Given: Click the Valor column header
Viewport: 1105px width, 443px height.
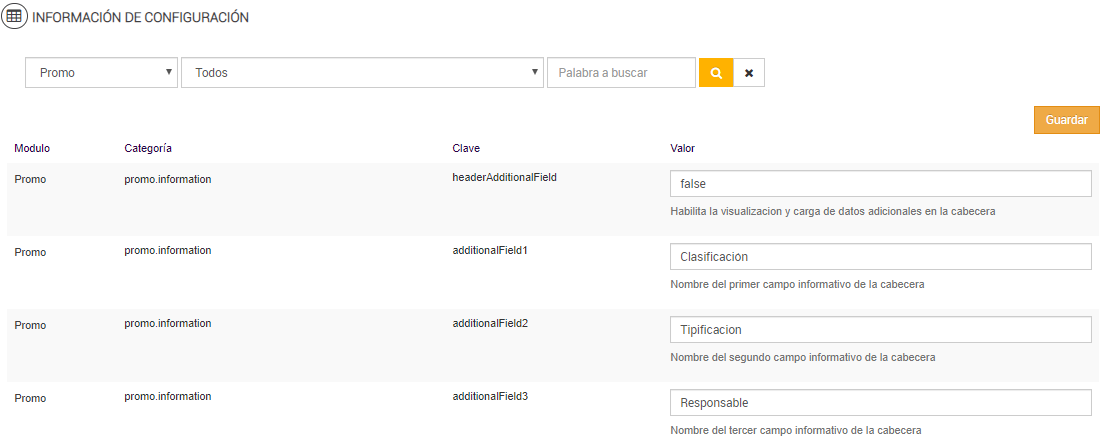Looking at the screenshot, I should coord(682,148).
